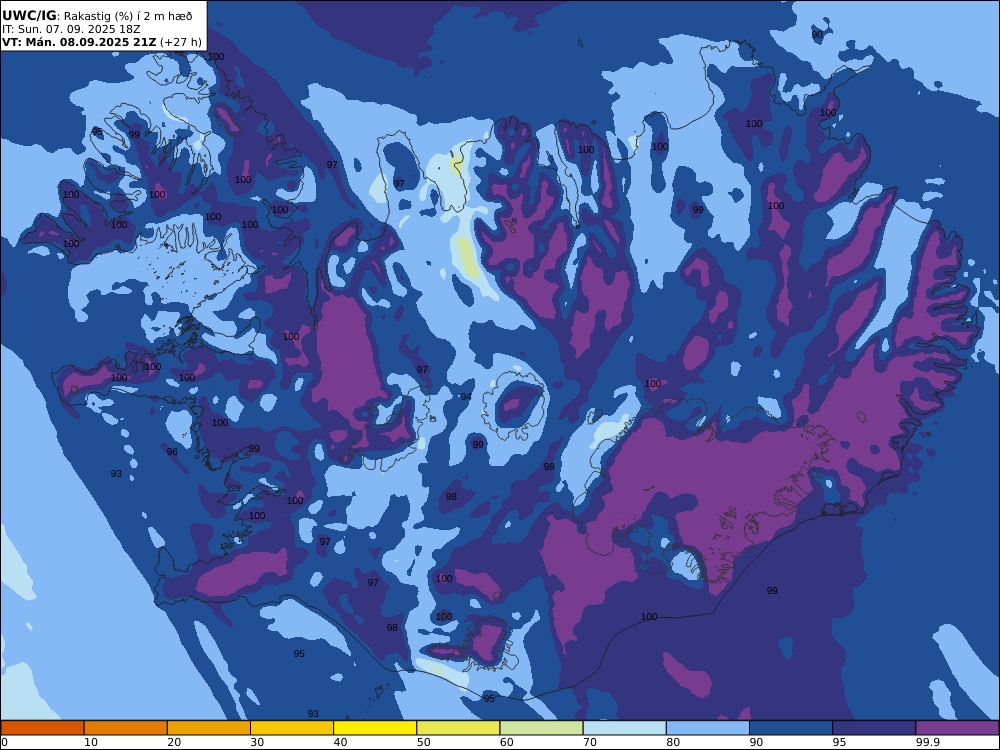Click the legend tick label '30'
This screenshot has height=750, width=1000.
tap(258, 742)
